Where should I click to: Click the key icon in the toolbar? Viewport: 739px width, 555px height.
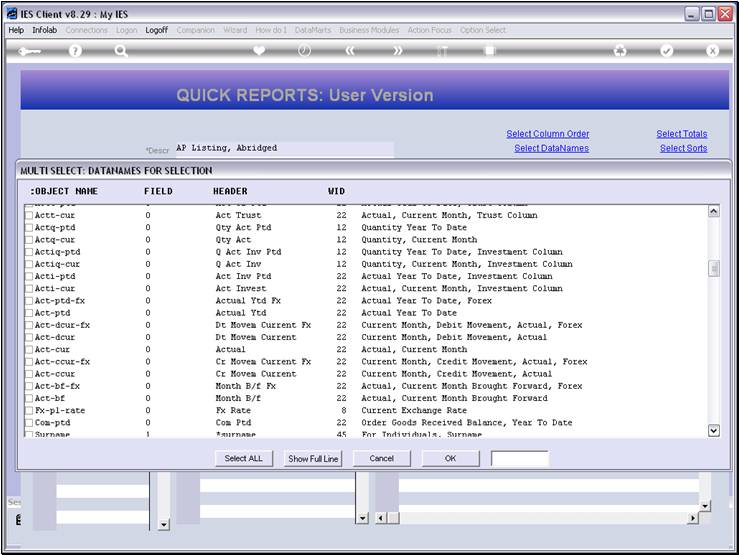29,51
